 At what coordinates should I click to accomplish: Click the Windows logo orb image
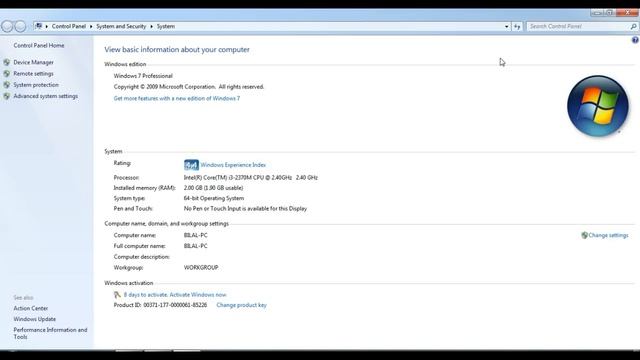tap(598, 106)
